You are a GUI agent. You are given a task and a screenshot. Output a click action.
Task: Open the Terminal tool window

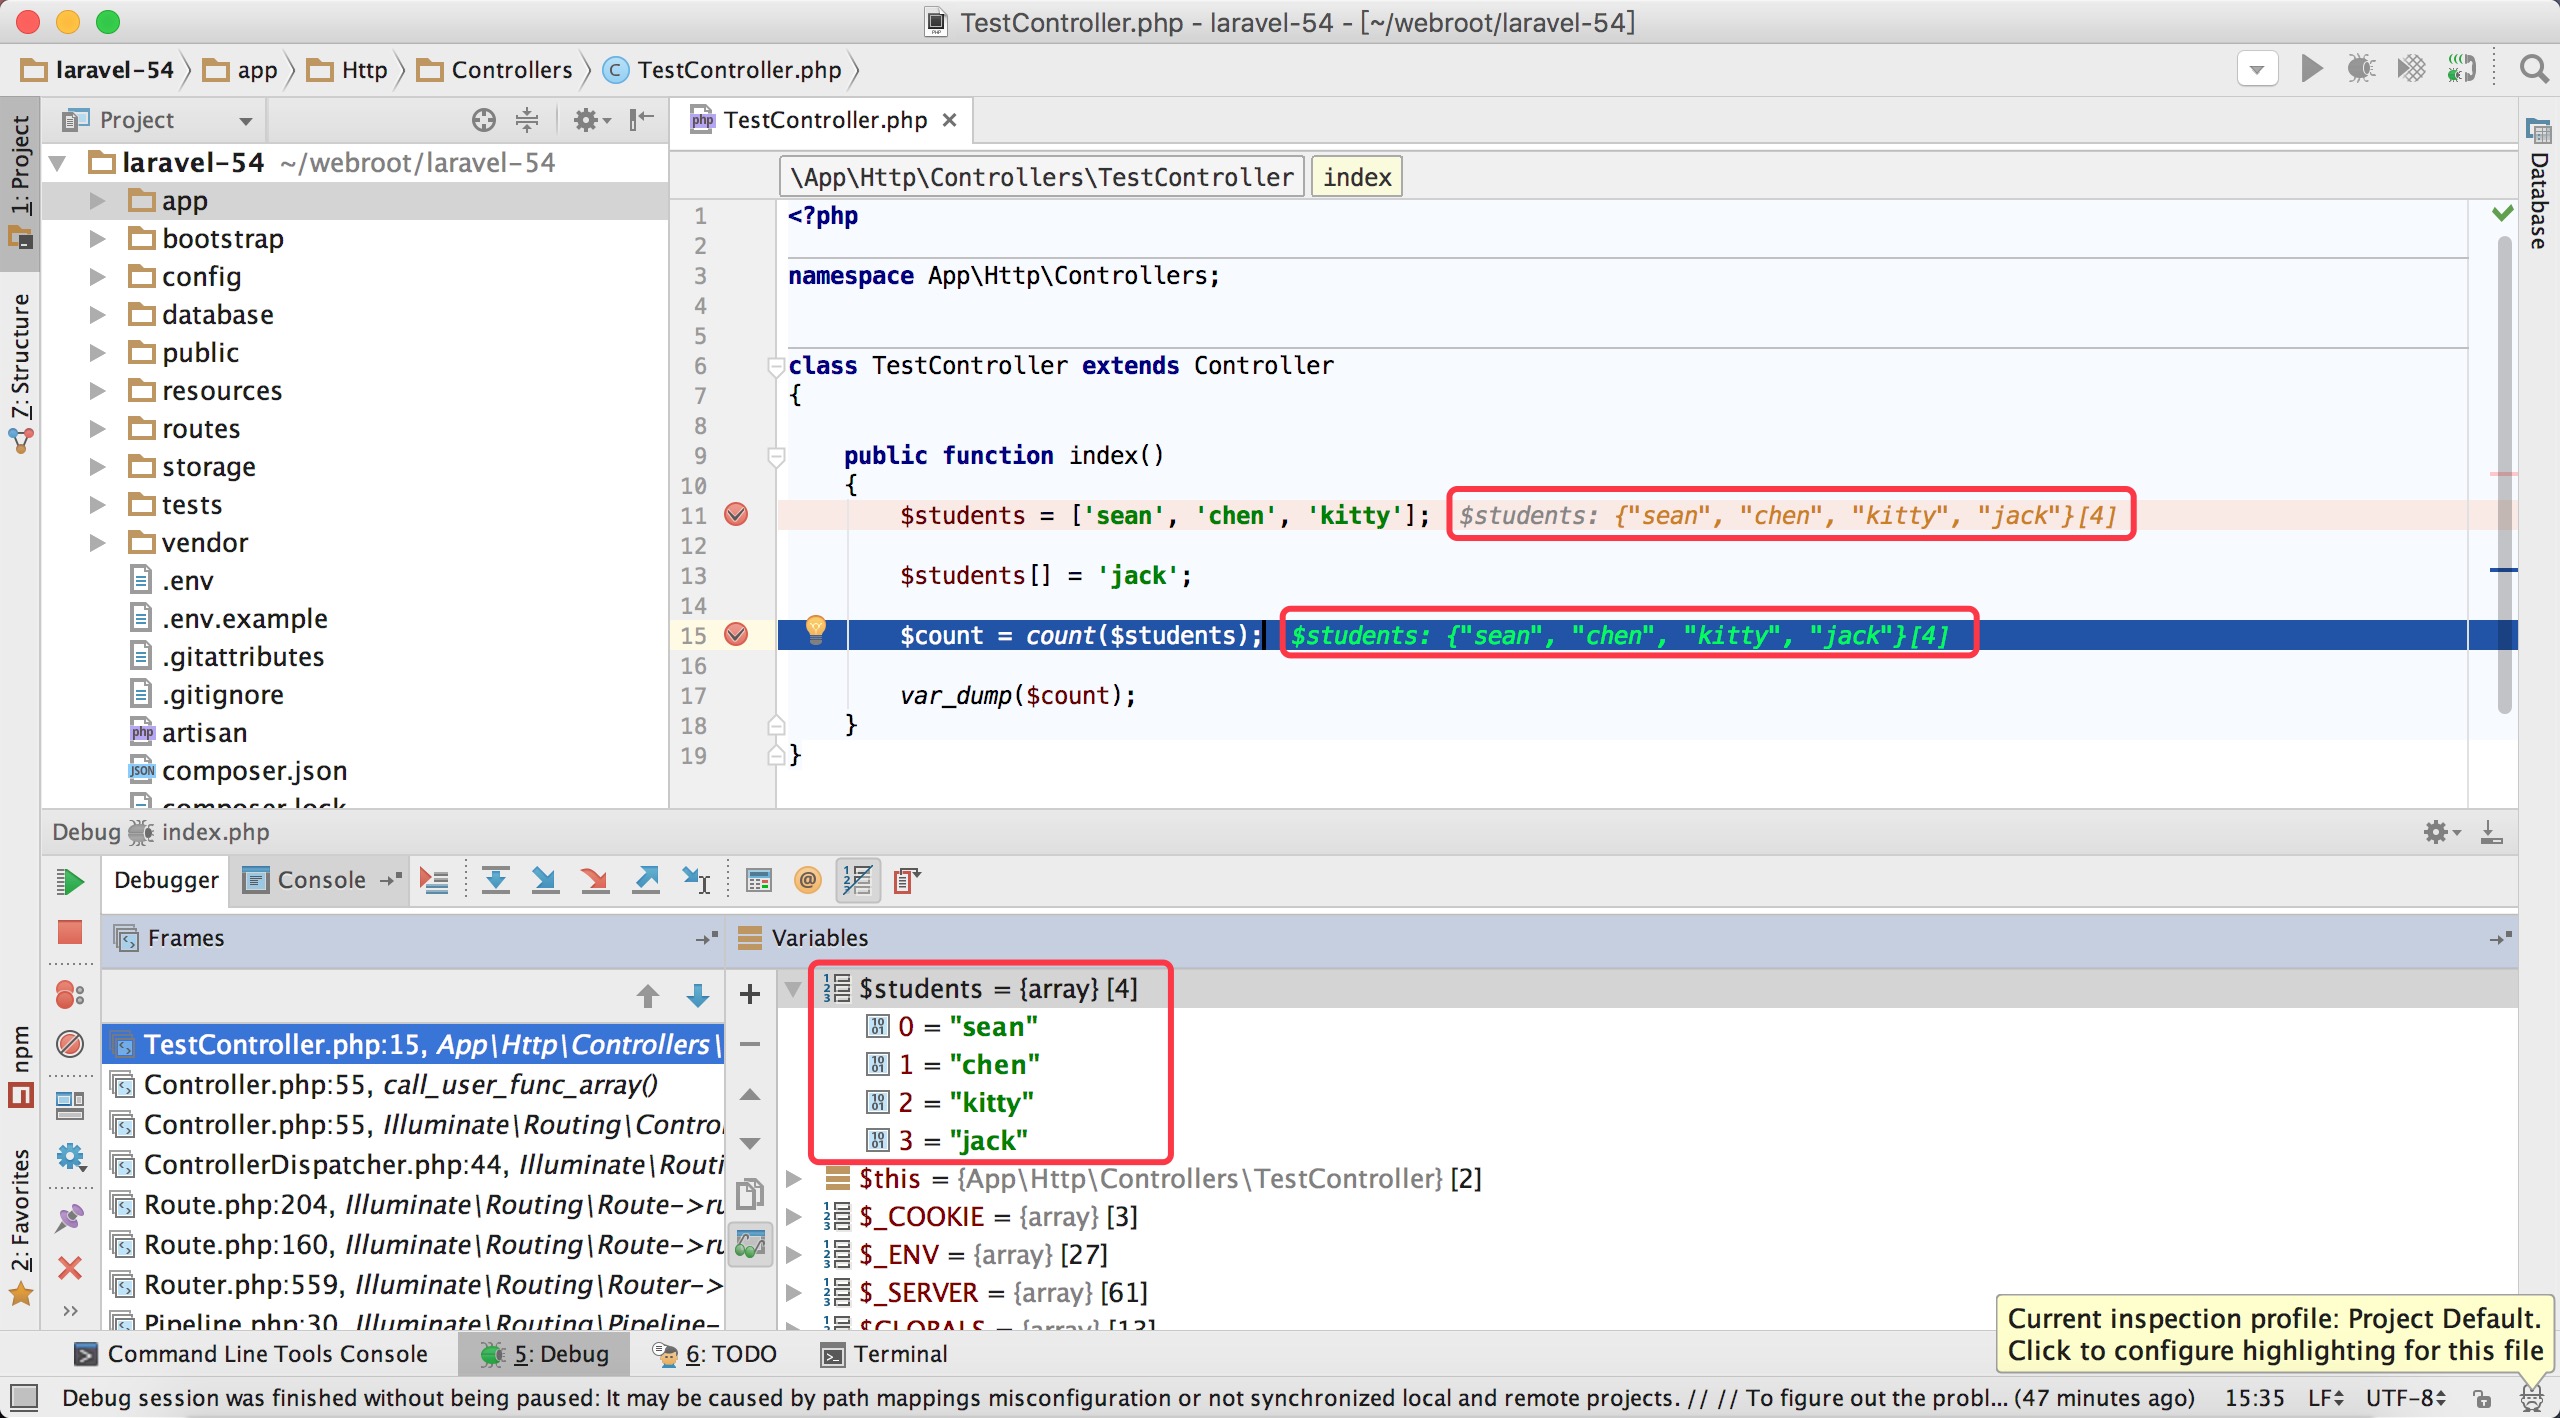click(x=884, y=1355)
